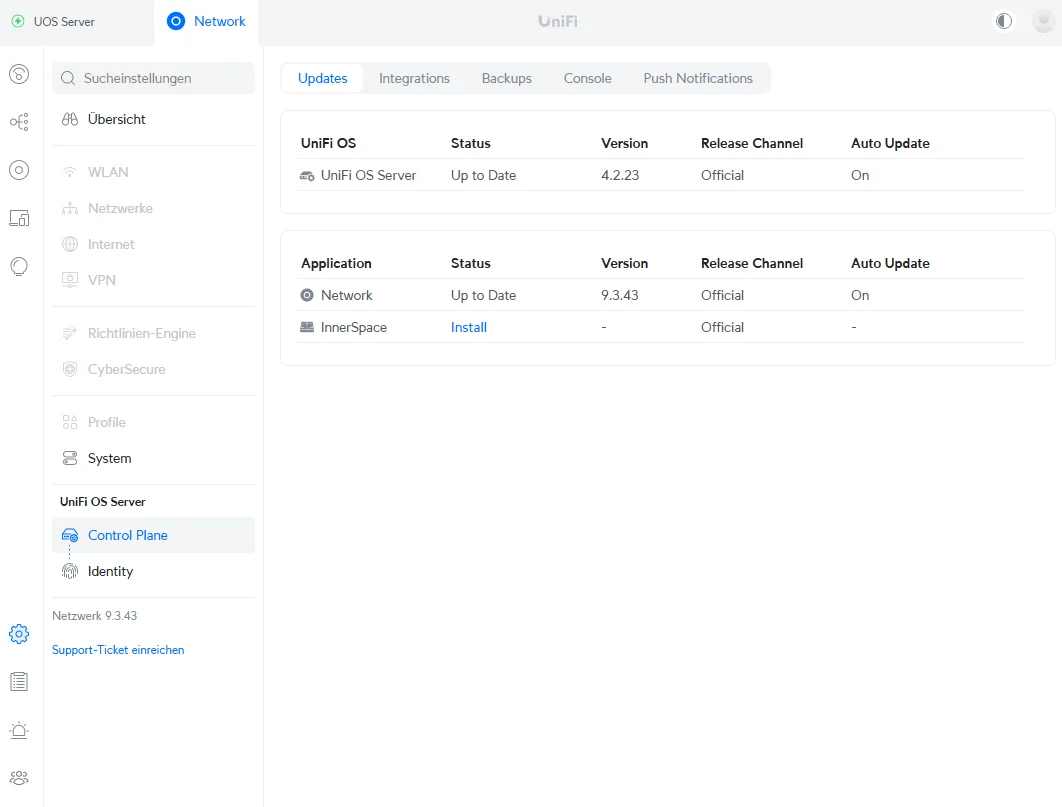Click the CyberSecure shield icon
This screenshot has width=1062, height=807.
click(70, 369)
